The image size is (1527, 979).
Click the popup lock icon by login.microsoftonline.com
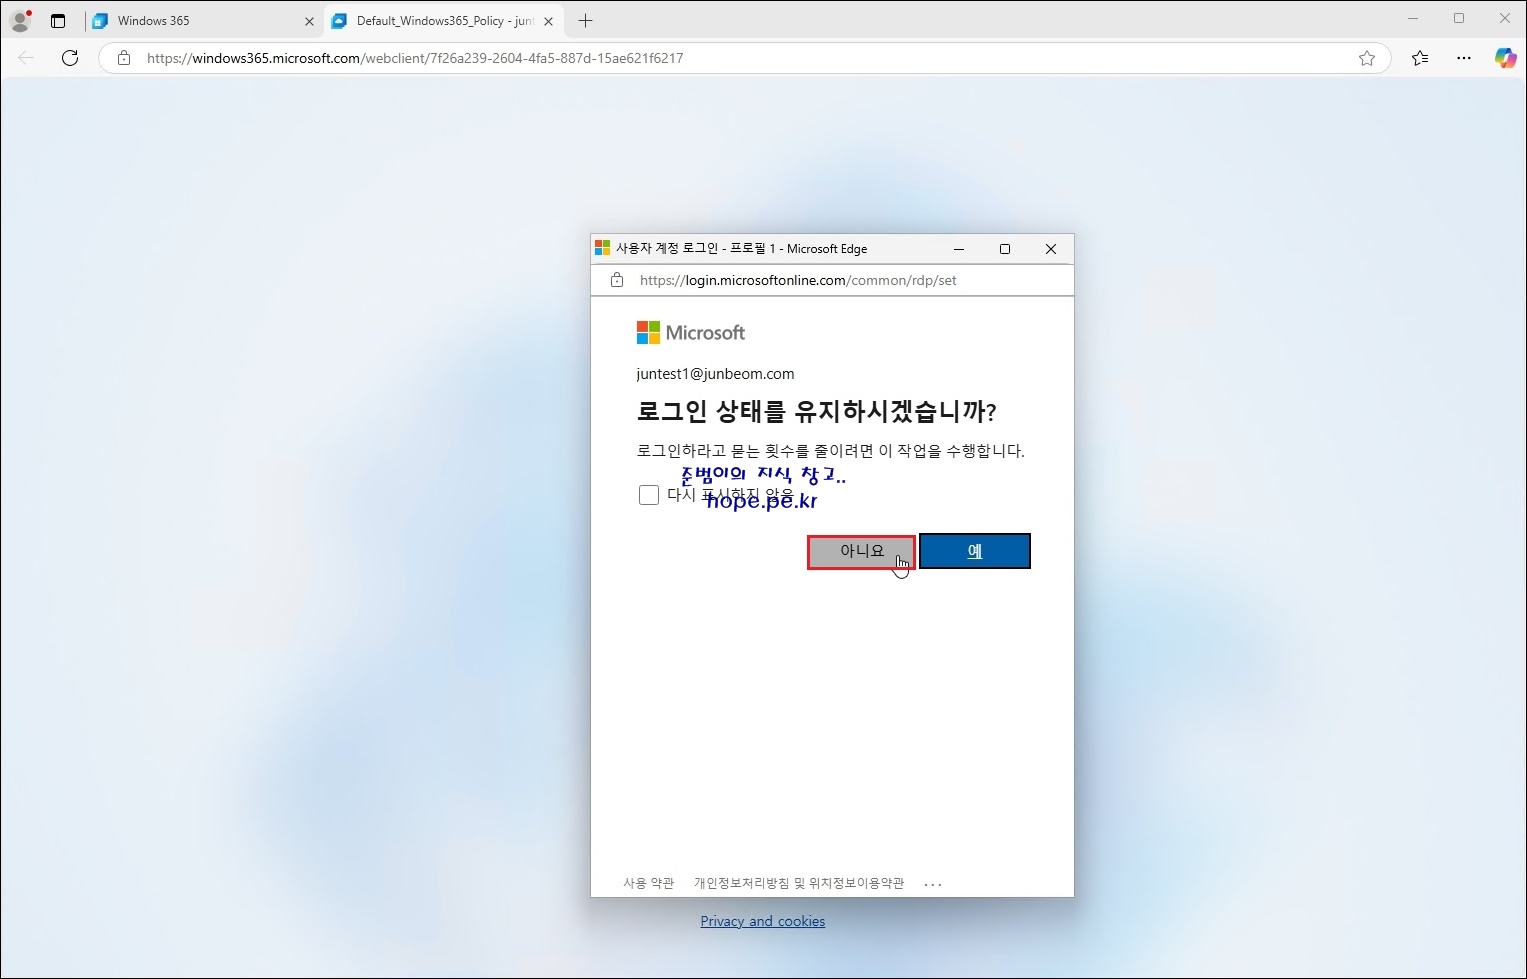[x=617, y=280]
